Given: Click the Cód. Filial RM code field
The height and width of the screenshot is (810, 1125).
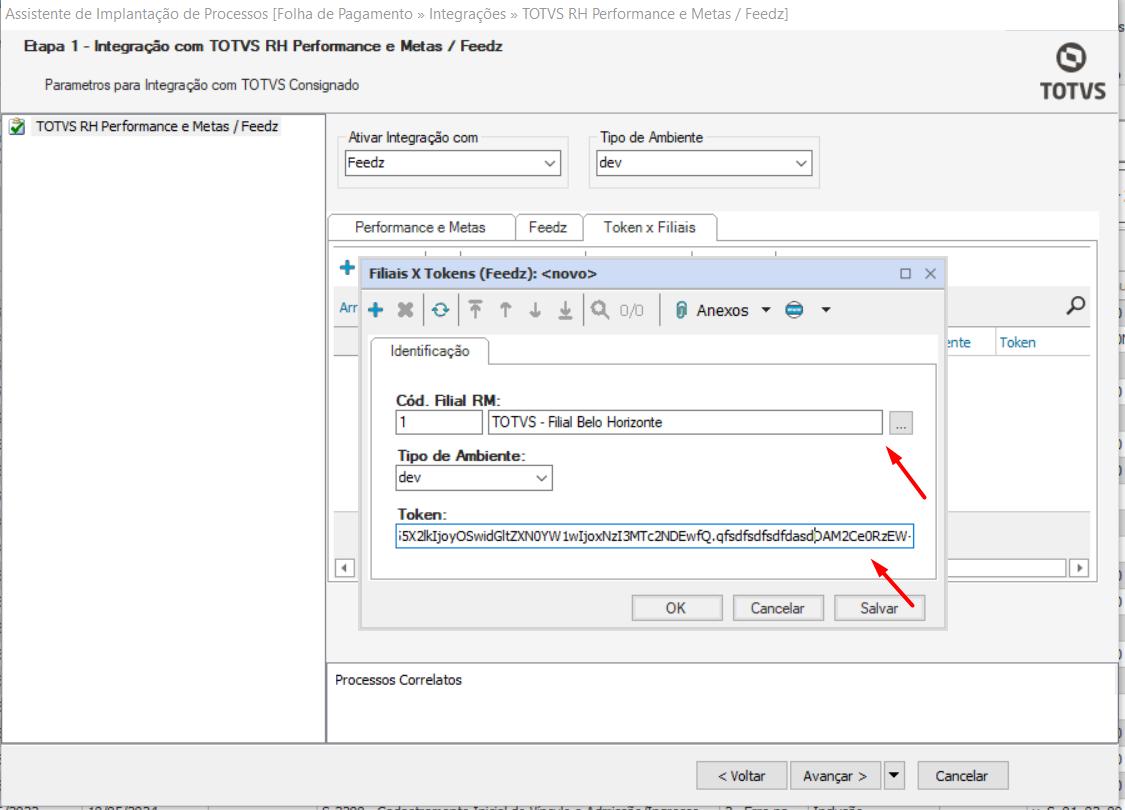Looking at the screenshot, I should pos(438,422).
